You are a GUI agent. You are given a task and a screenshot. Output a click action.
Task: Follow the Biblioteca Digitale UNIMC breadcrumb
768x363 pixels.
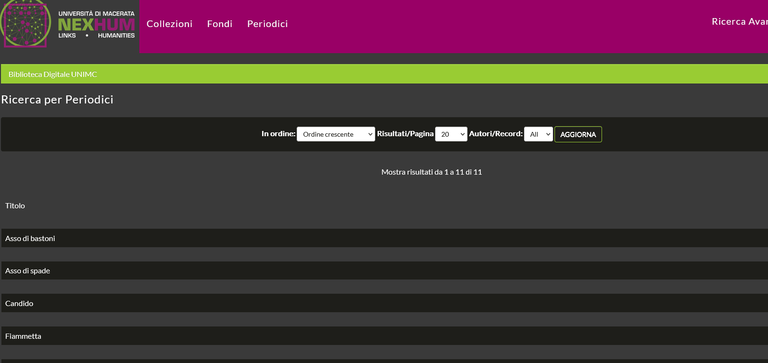pos(52,74)
